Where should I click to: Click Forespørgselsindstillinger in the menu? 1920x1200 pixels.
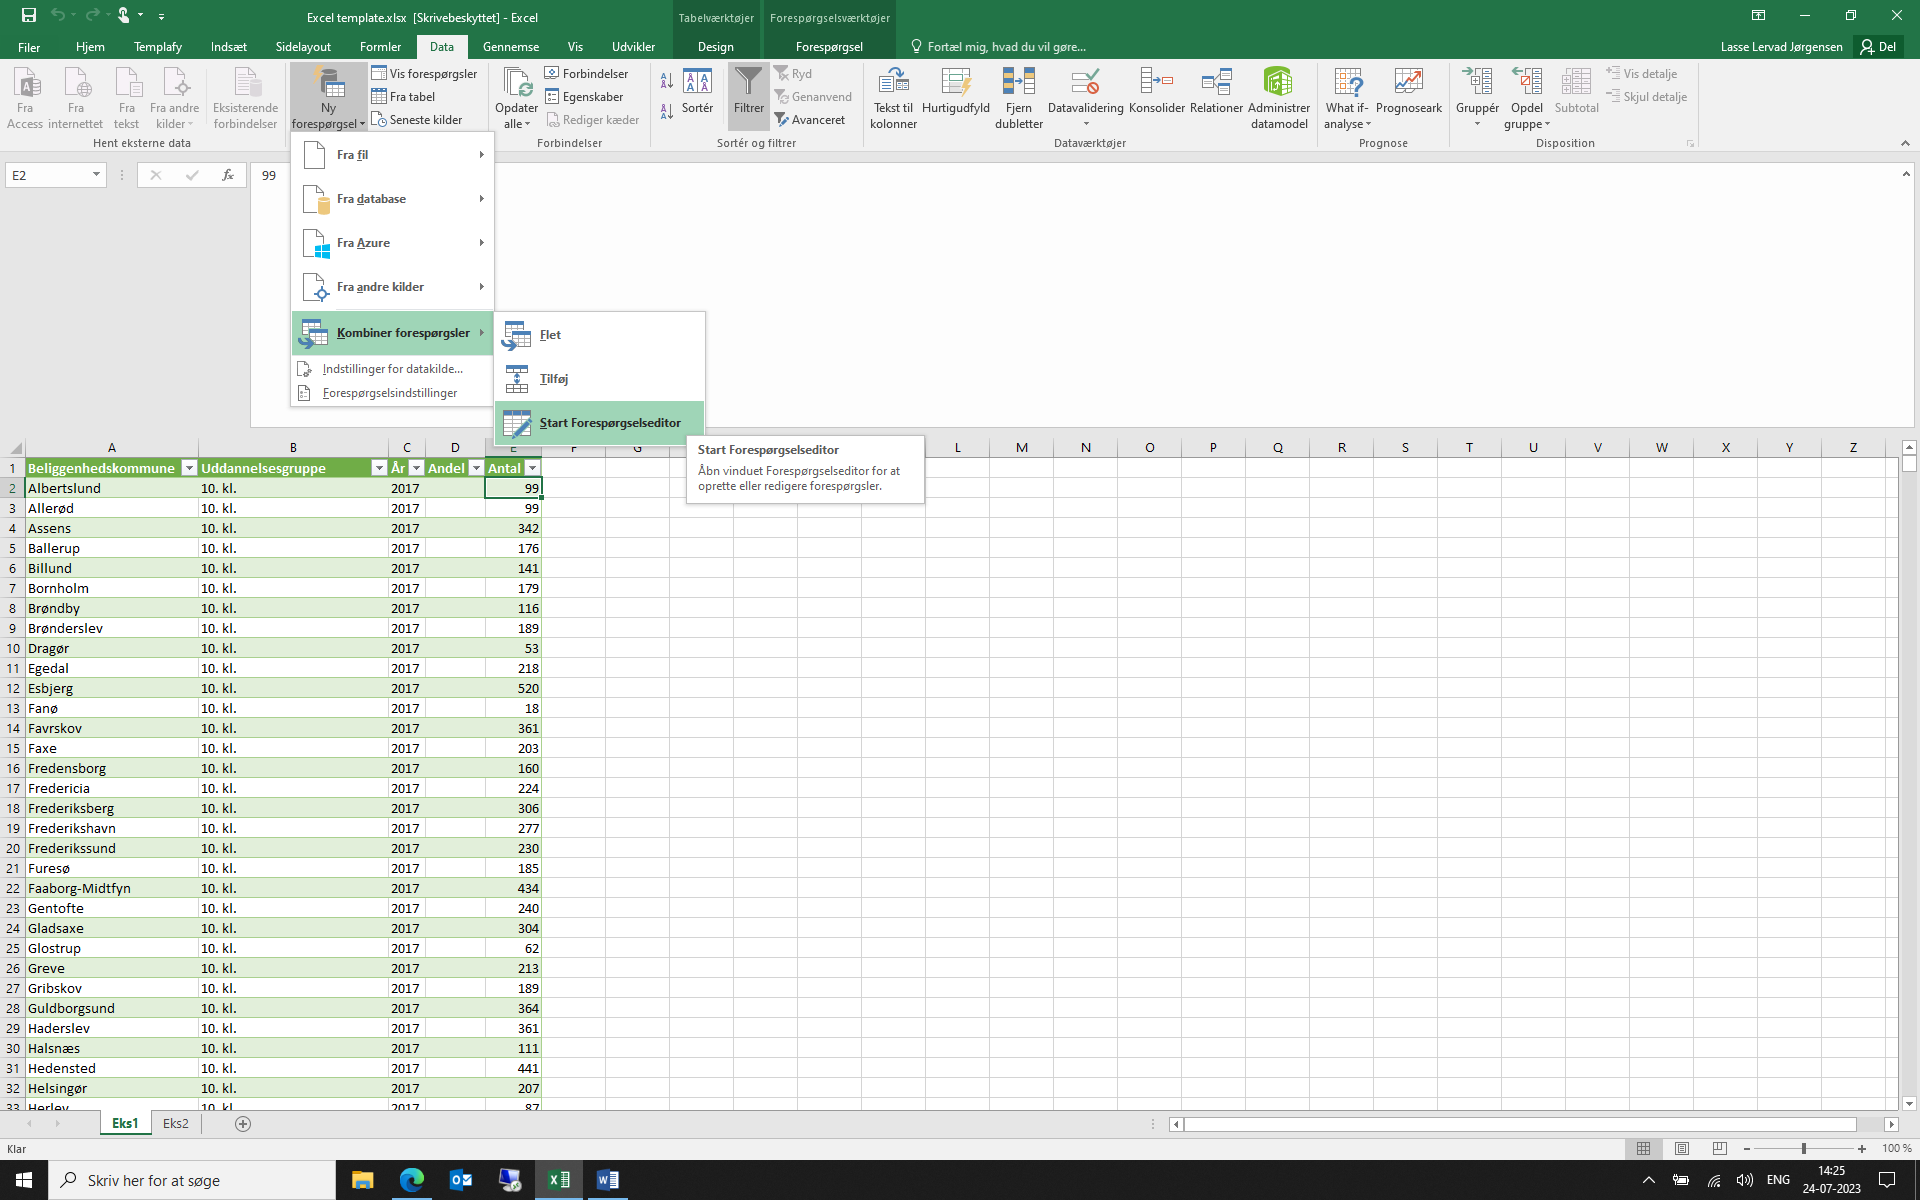point(389,393)
